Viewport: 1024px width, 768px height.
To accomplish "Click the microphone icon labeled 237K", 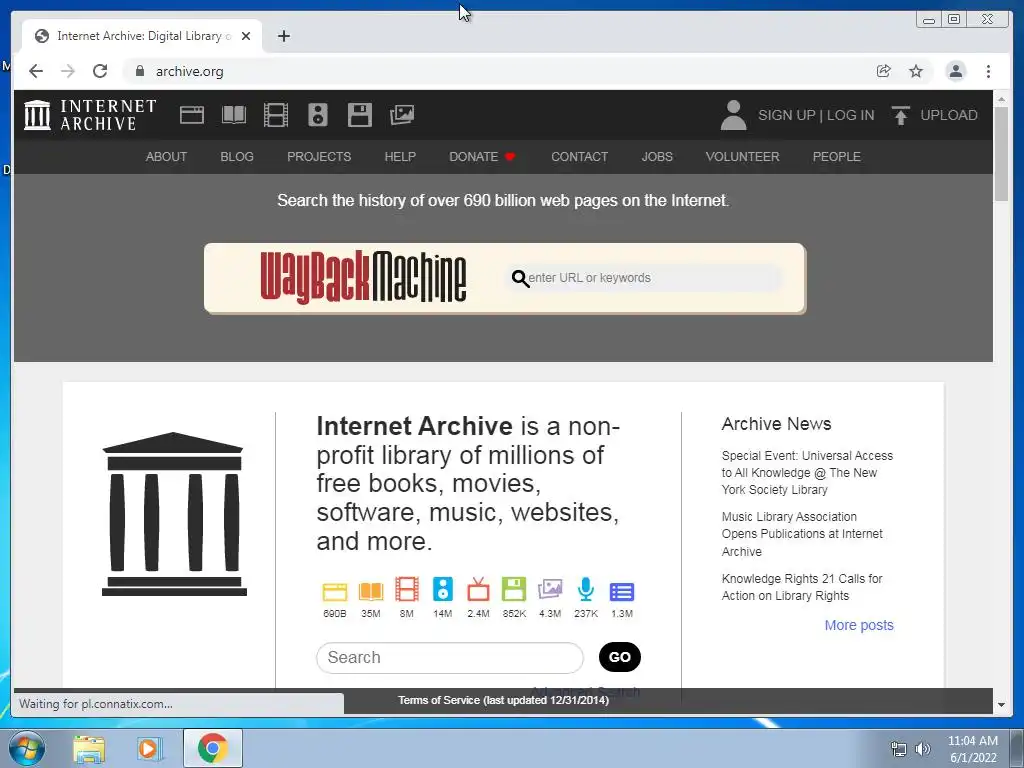I will click(x=586, y=590).
